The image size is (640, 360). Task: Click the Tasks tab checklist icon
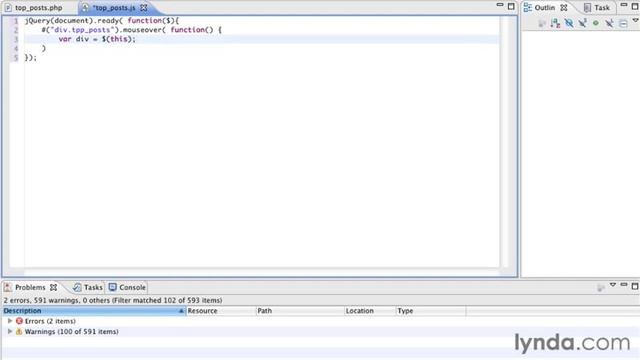pyautogui.click(x=77, y=287)
